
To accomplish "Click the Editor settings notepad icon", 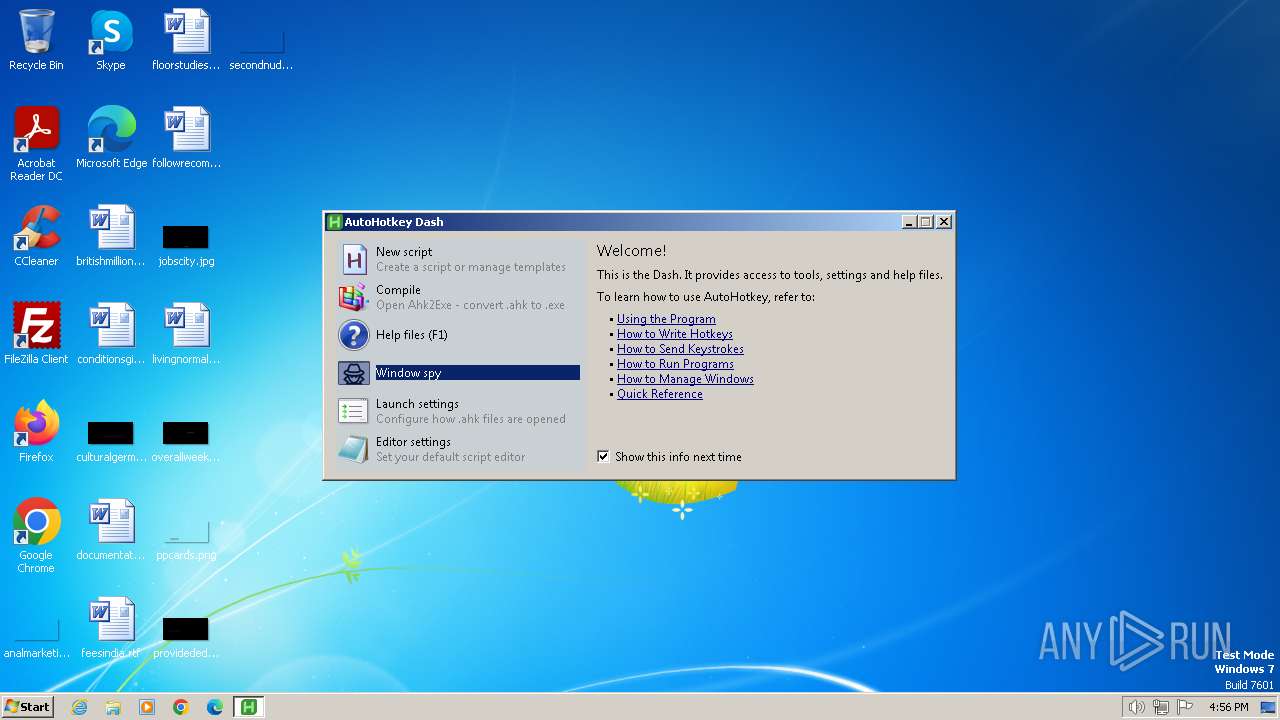I will coord(353,449).
